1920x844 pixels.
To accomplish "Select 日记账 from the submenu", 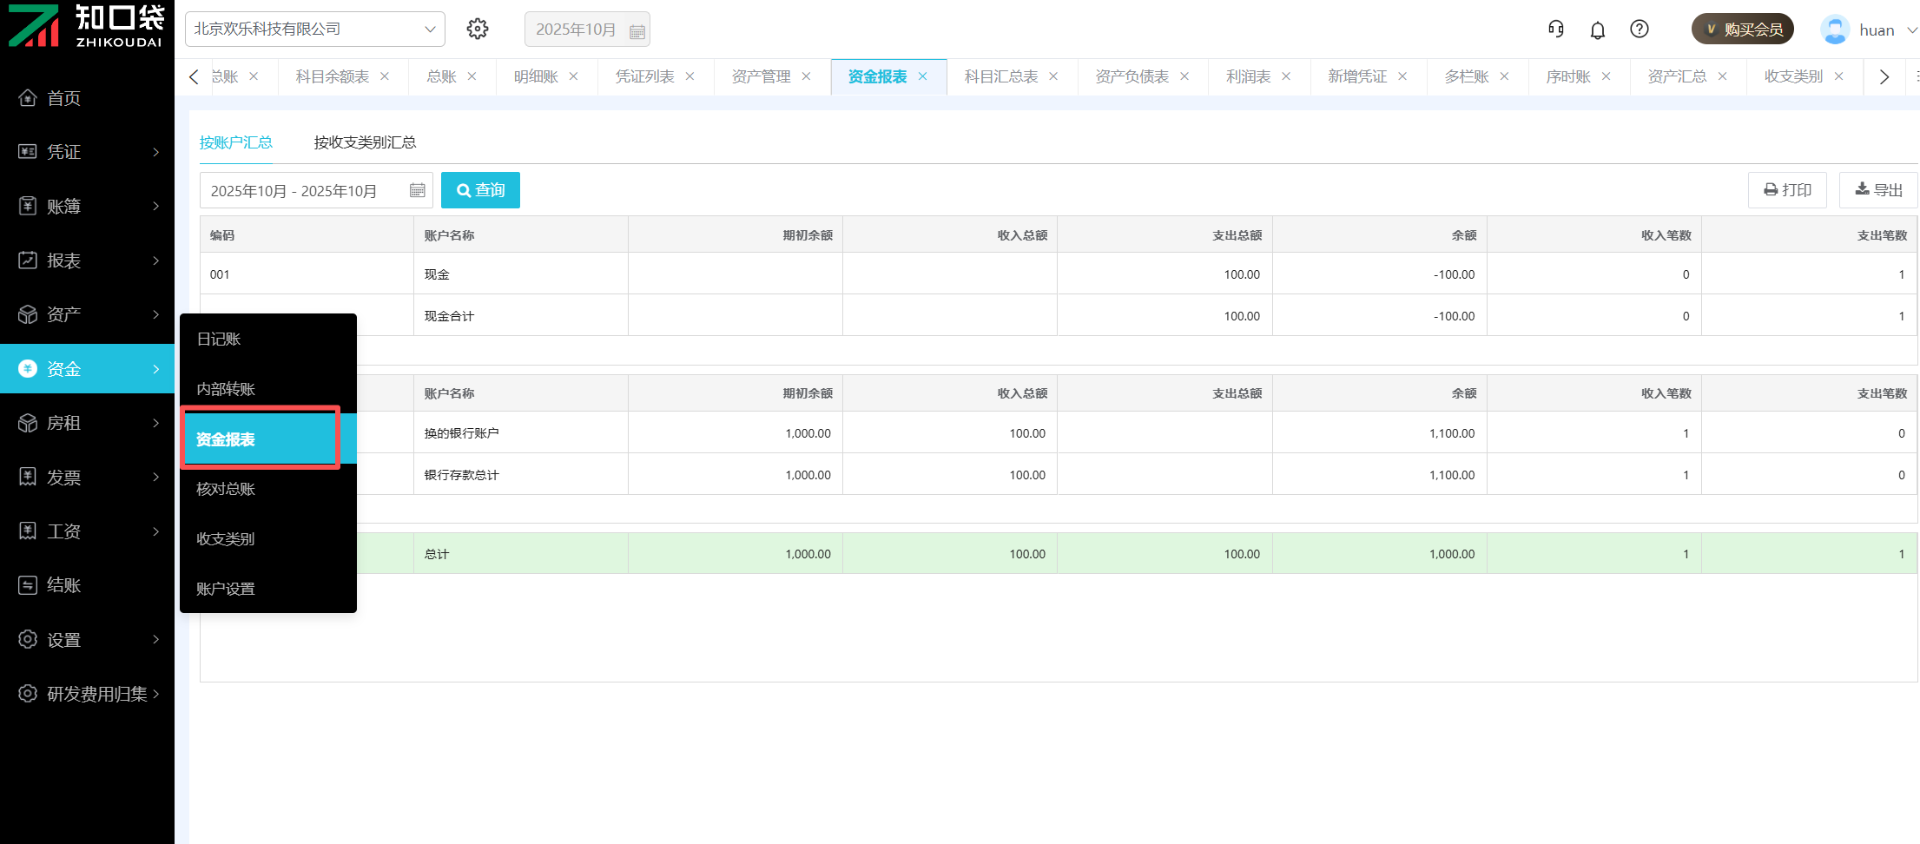I will tap(219, 339).
